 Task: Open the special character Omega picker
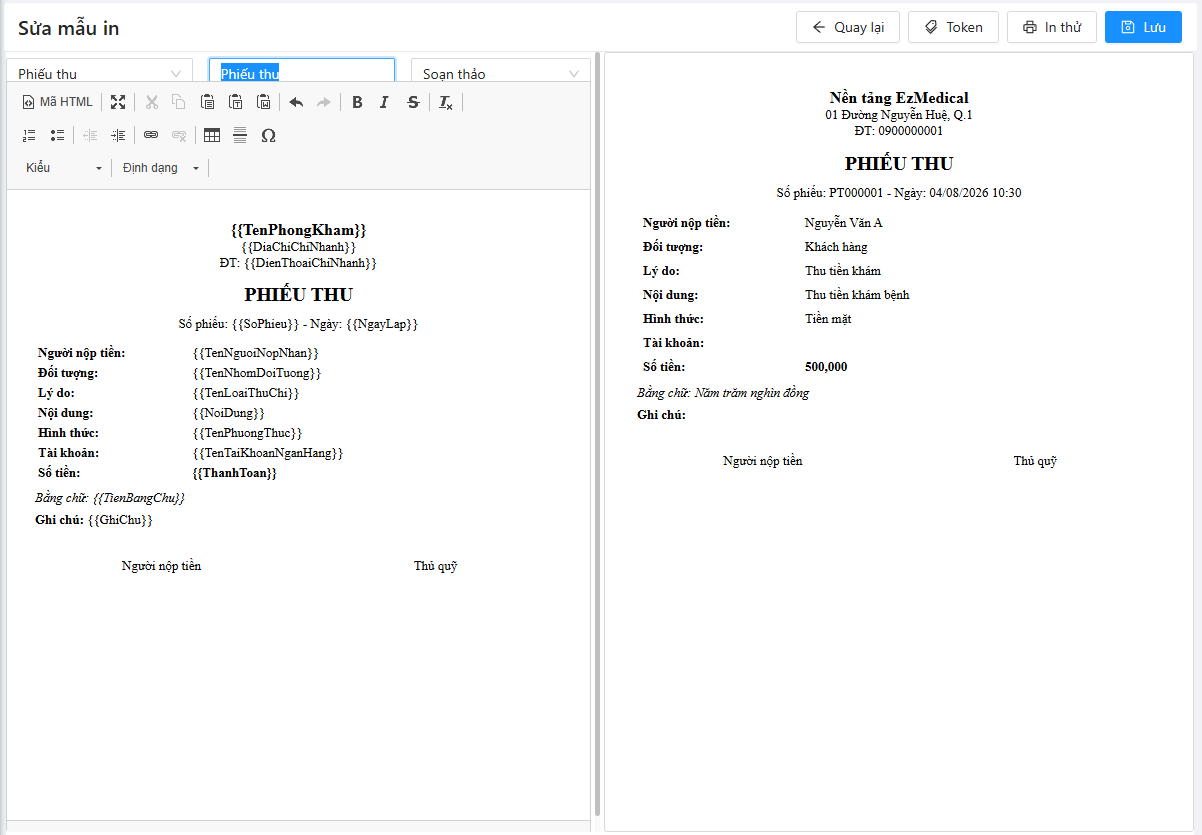point(268,135)
